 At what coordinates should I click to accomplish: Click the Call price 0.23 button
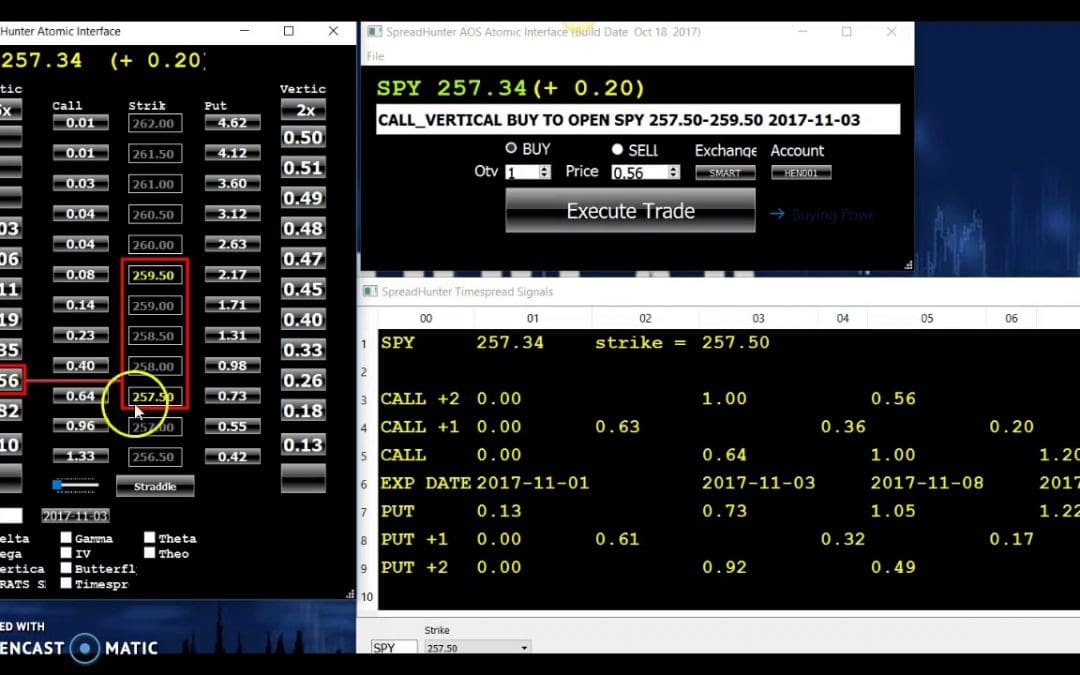[x=81, y=335]
